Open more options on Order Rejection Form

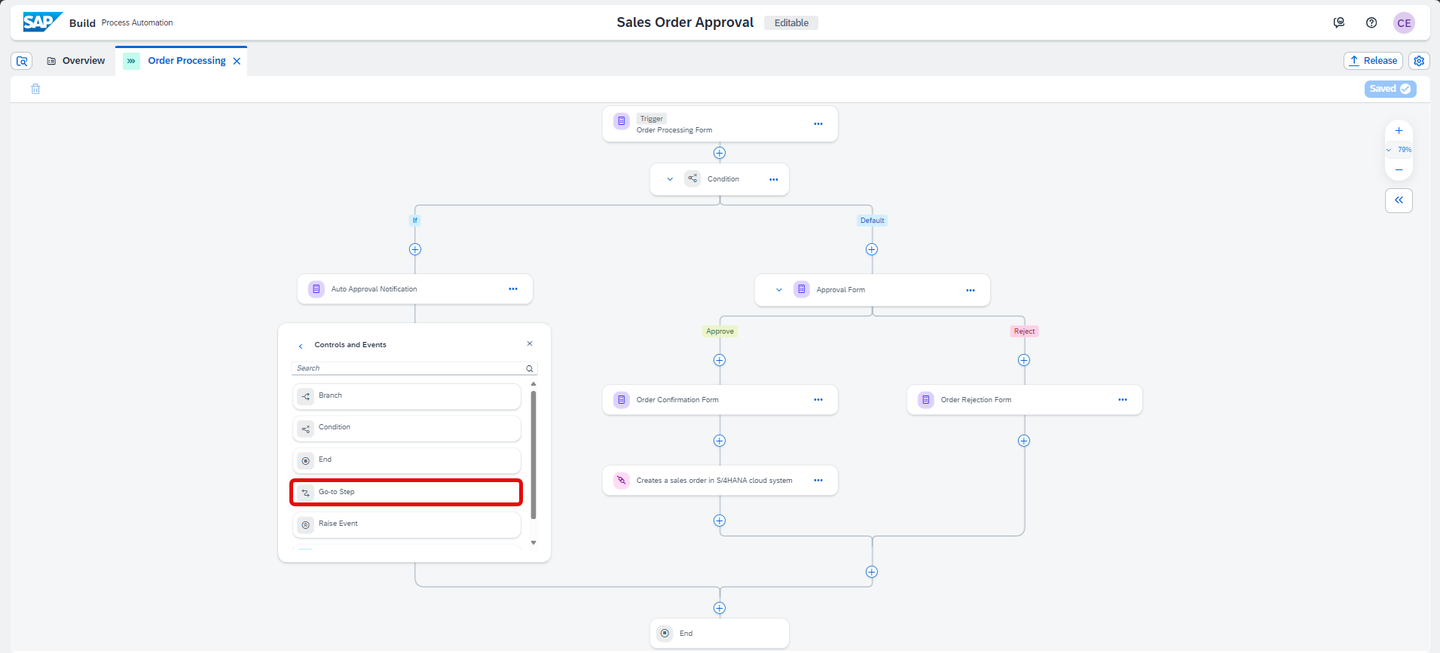click(1122, 400)
